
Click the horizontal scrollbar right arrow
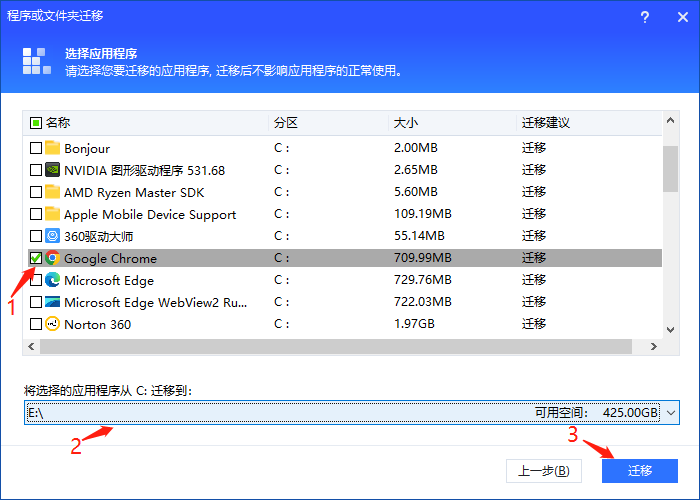(x=654, y=346)
